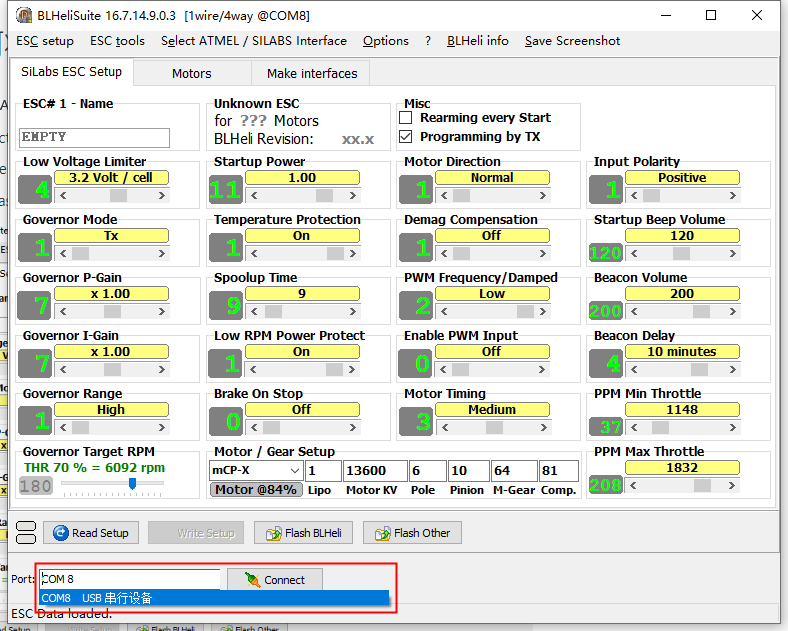
Task: Click the Startup Beep Volume badge 120
Action: (x=606, y=252)
